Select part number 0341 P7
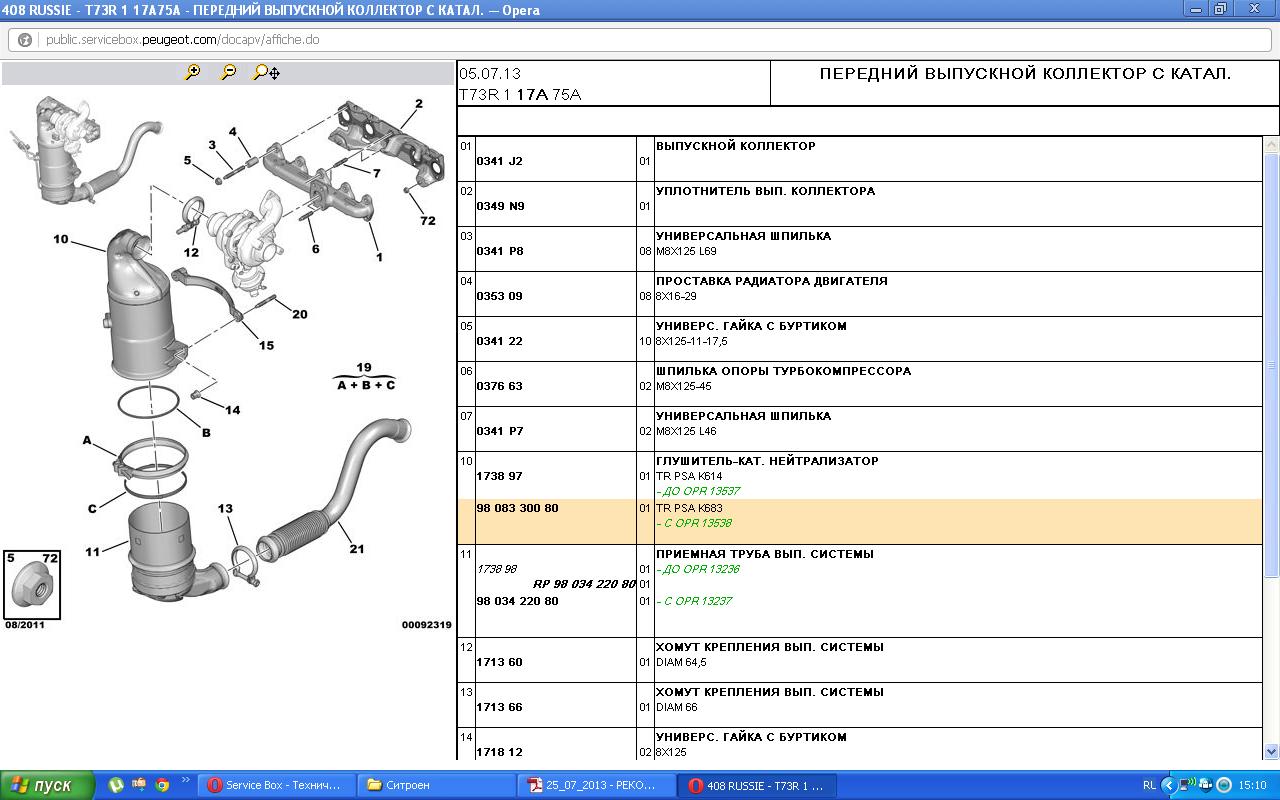 click(499, 431)
